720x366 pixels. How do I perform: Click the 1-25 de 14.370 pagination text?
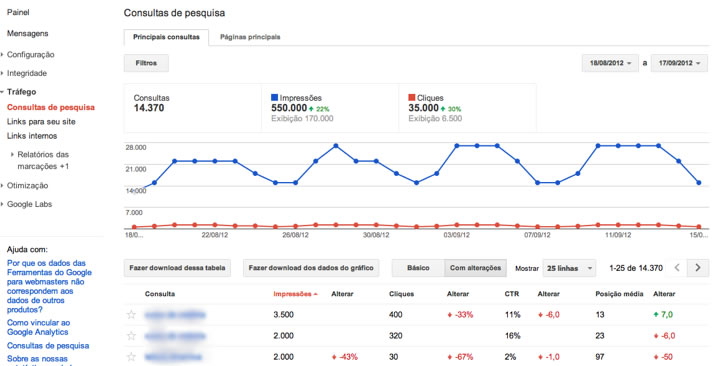636,268
